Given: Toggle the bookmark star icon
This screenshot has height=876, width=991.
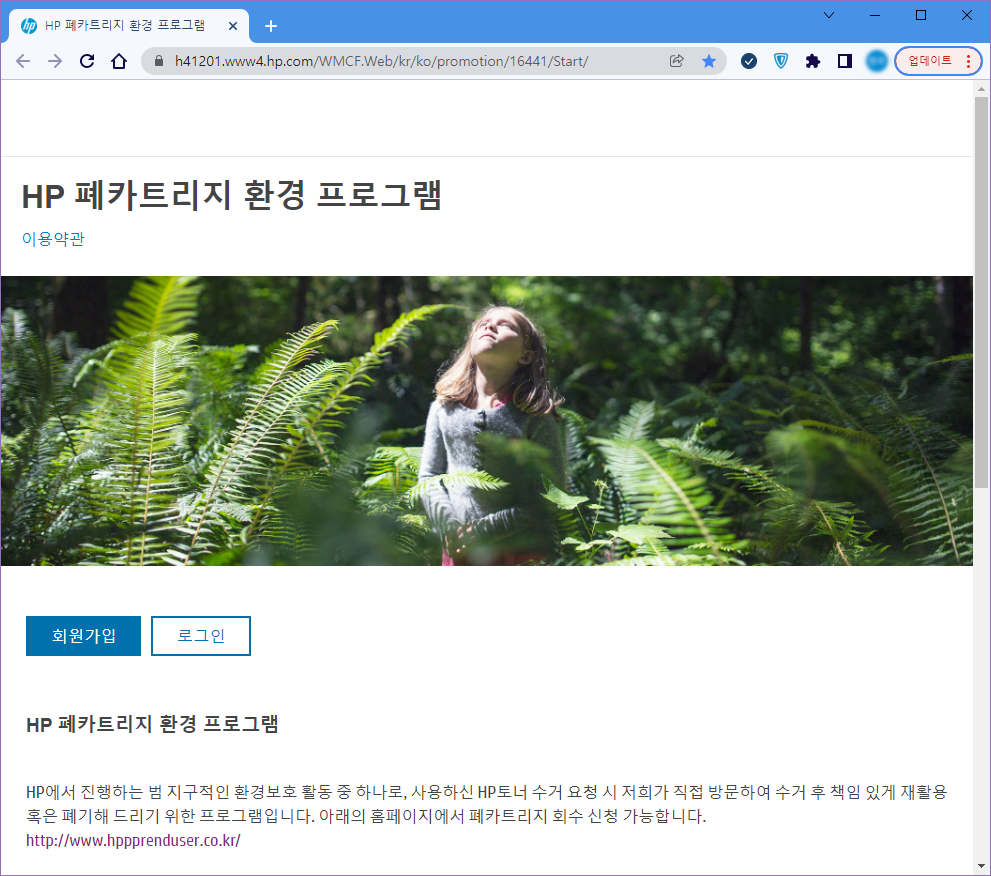Looking at the screenshot, I should [x=708, y=61].
